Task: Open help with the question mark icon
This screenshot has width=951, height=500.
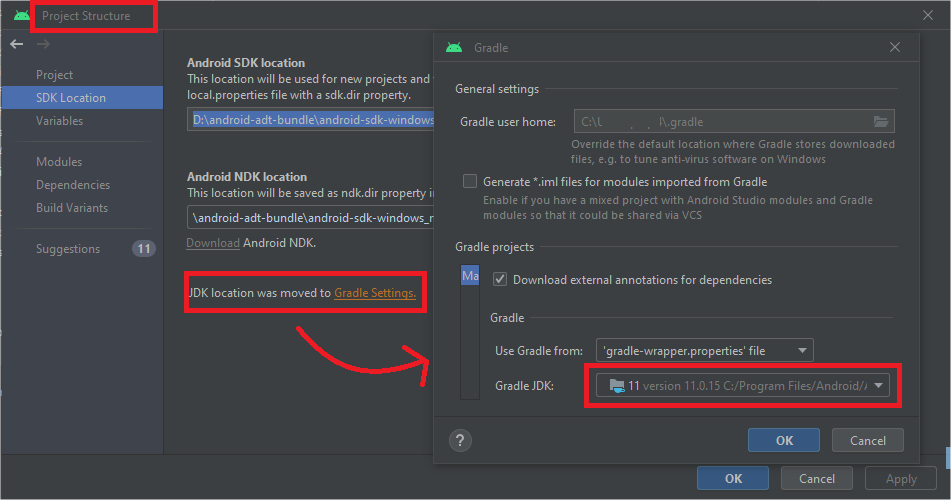Action: point(460,441)
